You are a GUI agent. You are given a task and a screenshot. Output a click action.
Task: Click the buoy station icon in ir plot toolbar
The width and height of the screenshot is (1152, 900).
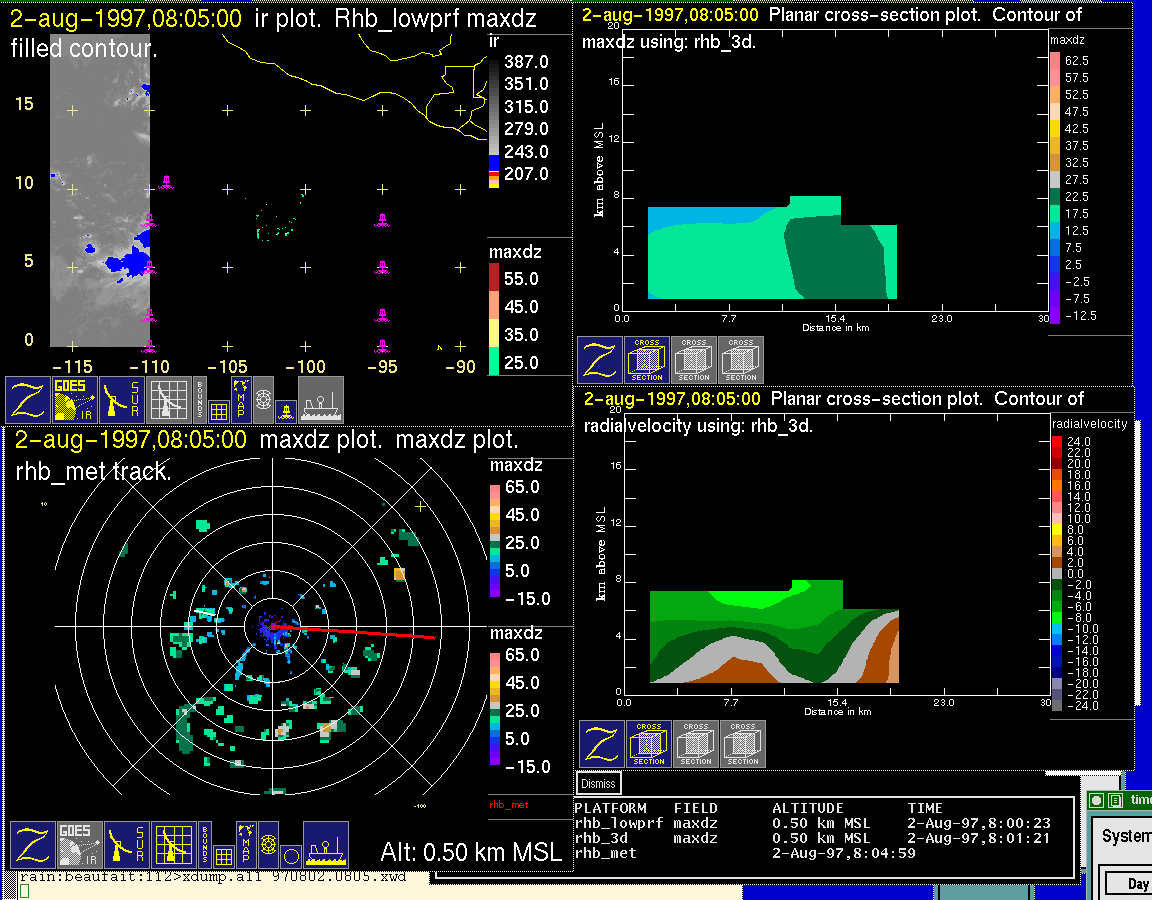coord(286,410)
